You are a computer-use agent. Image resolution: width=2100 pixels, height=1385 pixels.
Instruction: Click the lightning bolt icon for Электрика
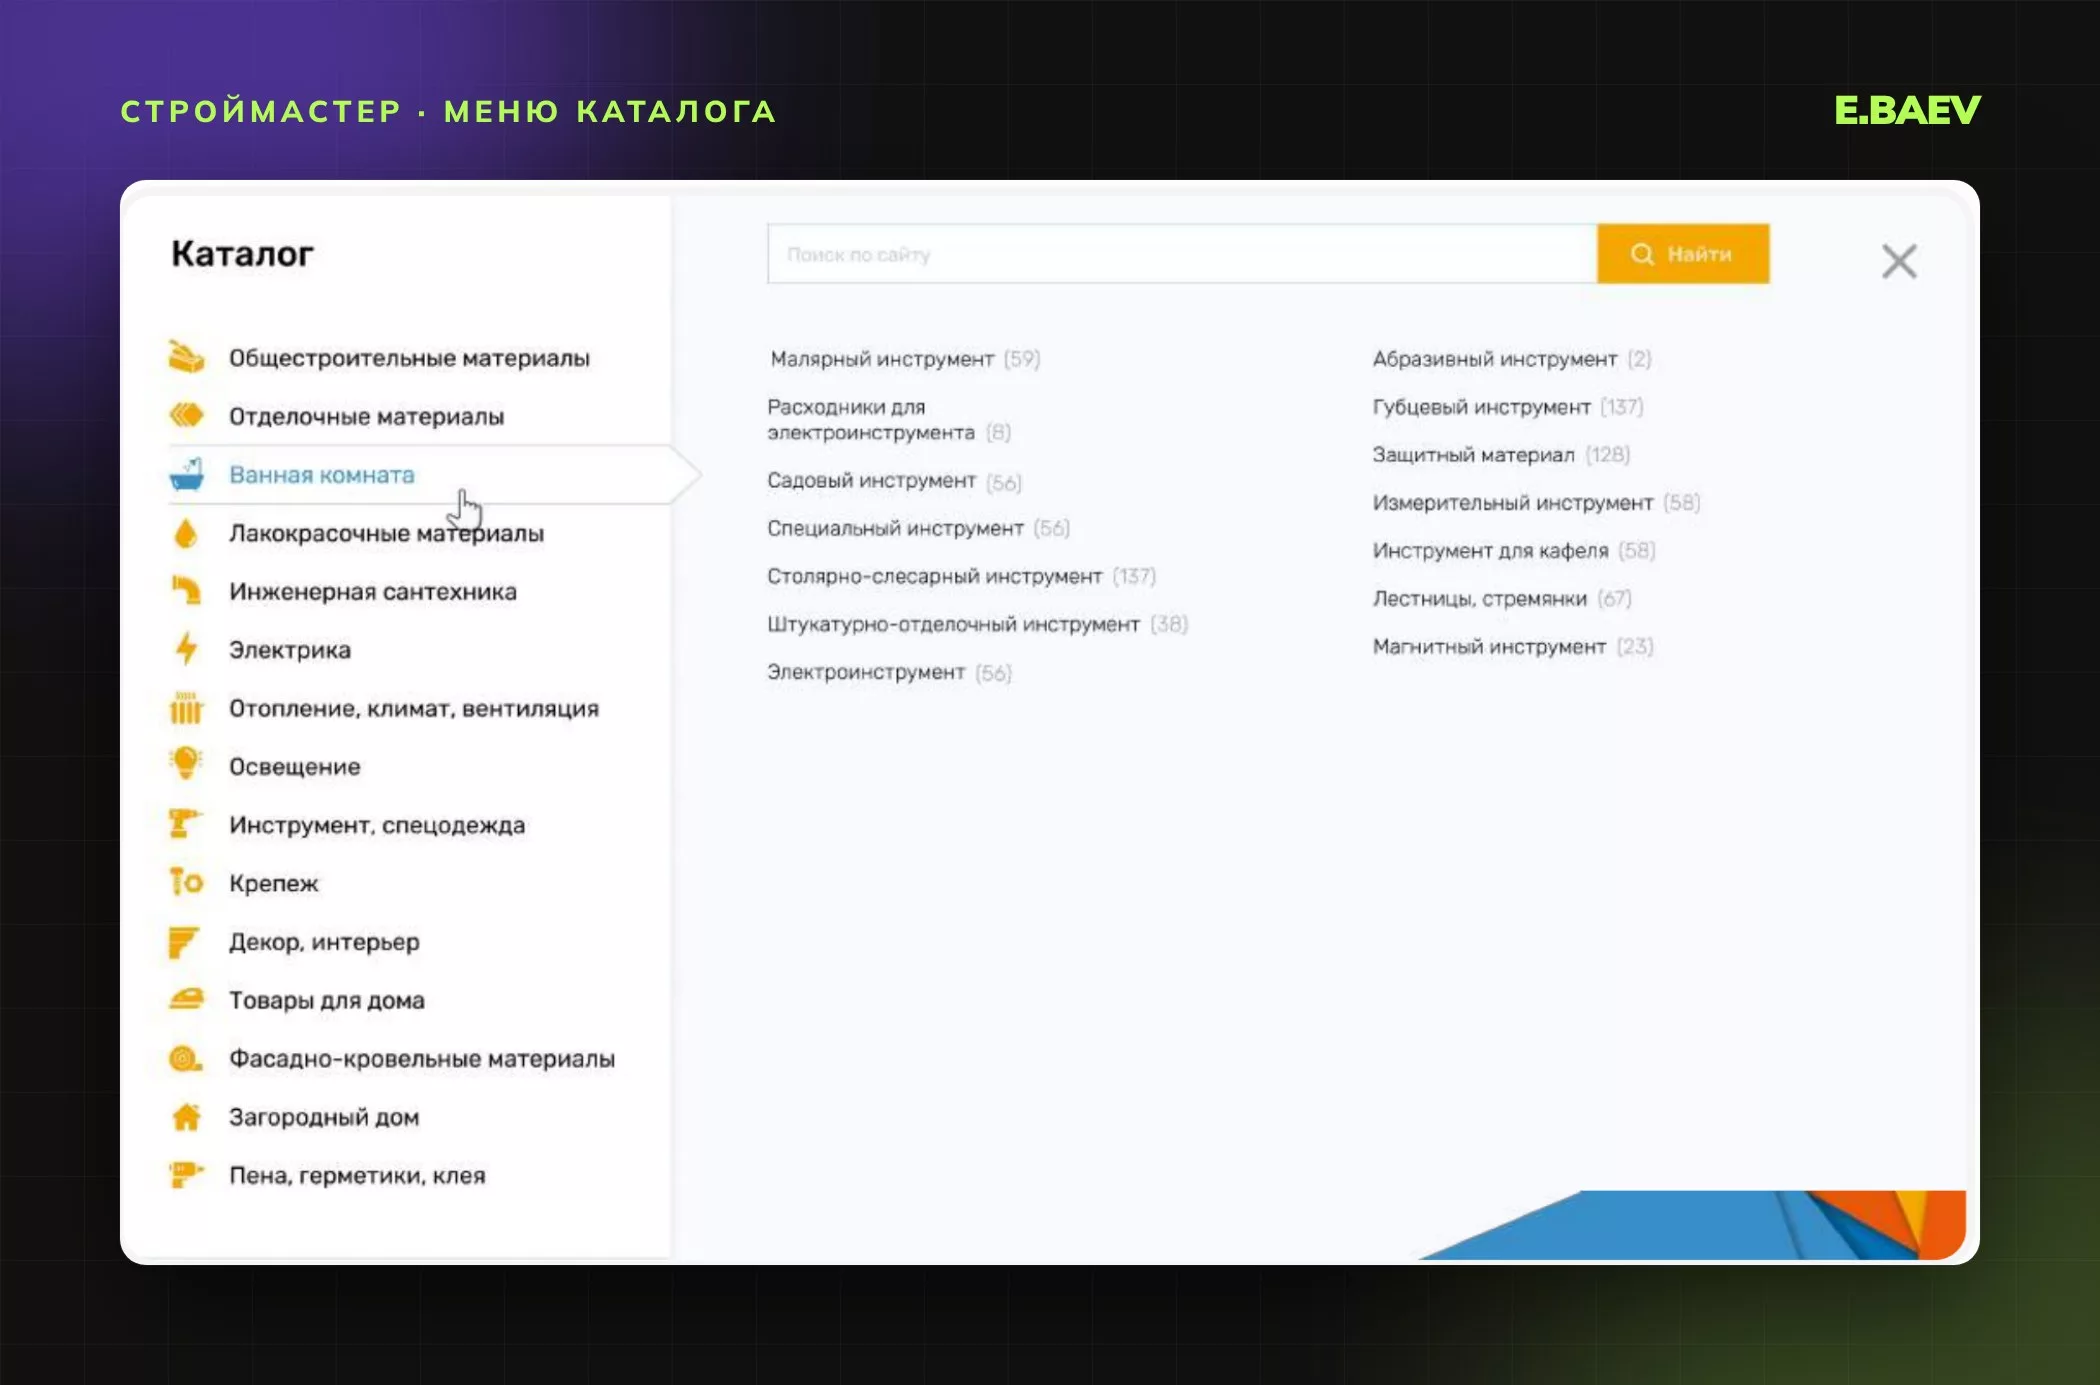pyautogui.click(x=186, y=649)
